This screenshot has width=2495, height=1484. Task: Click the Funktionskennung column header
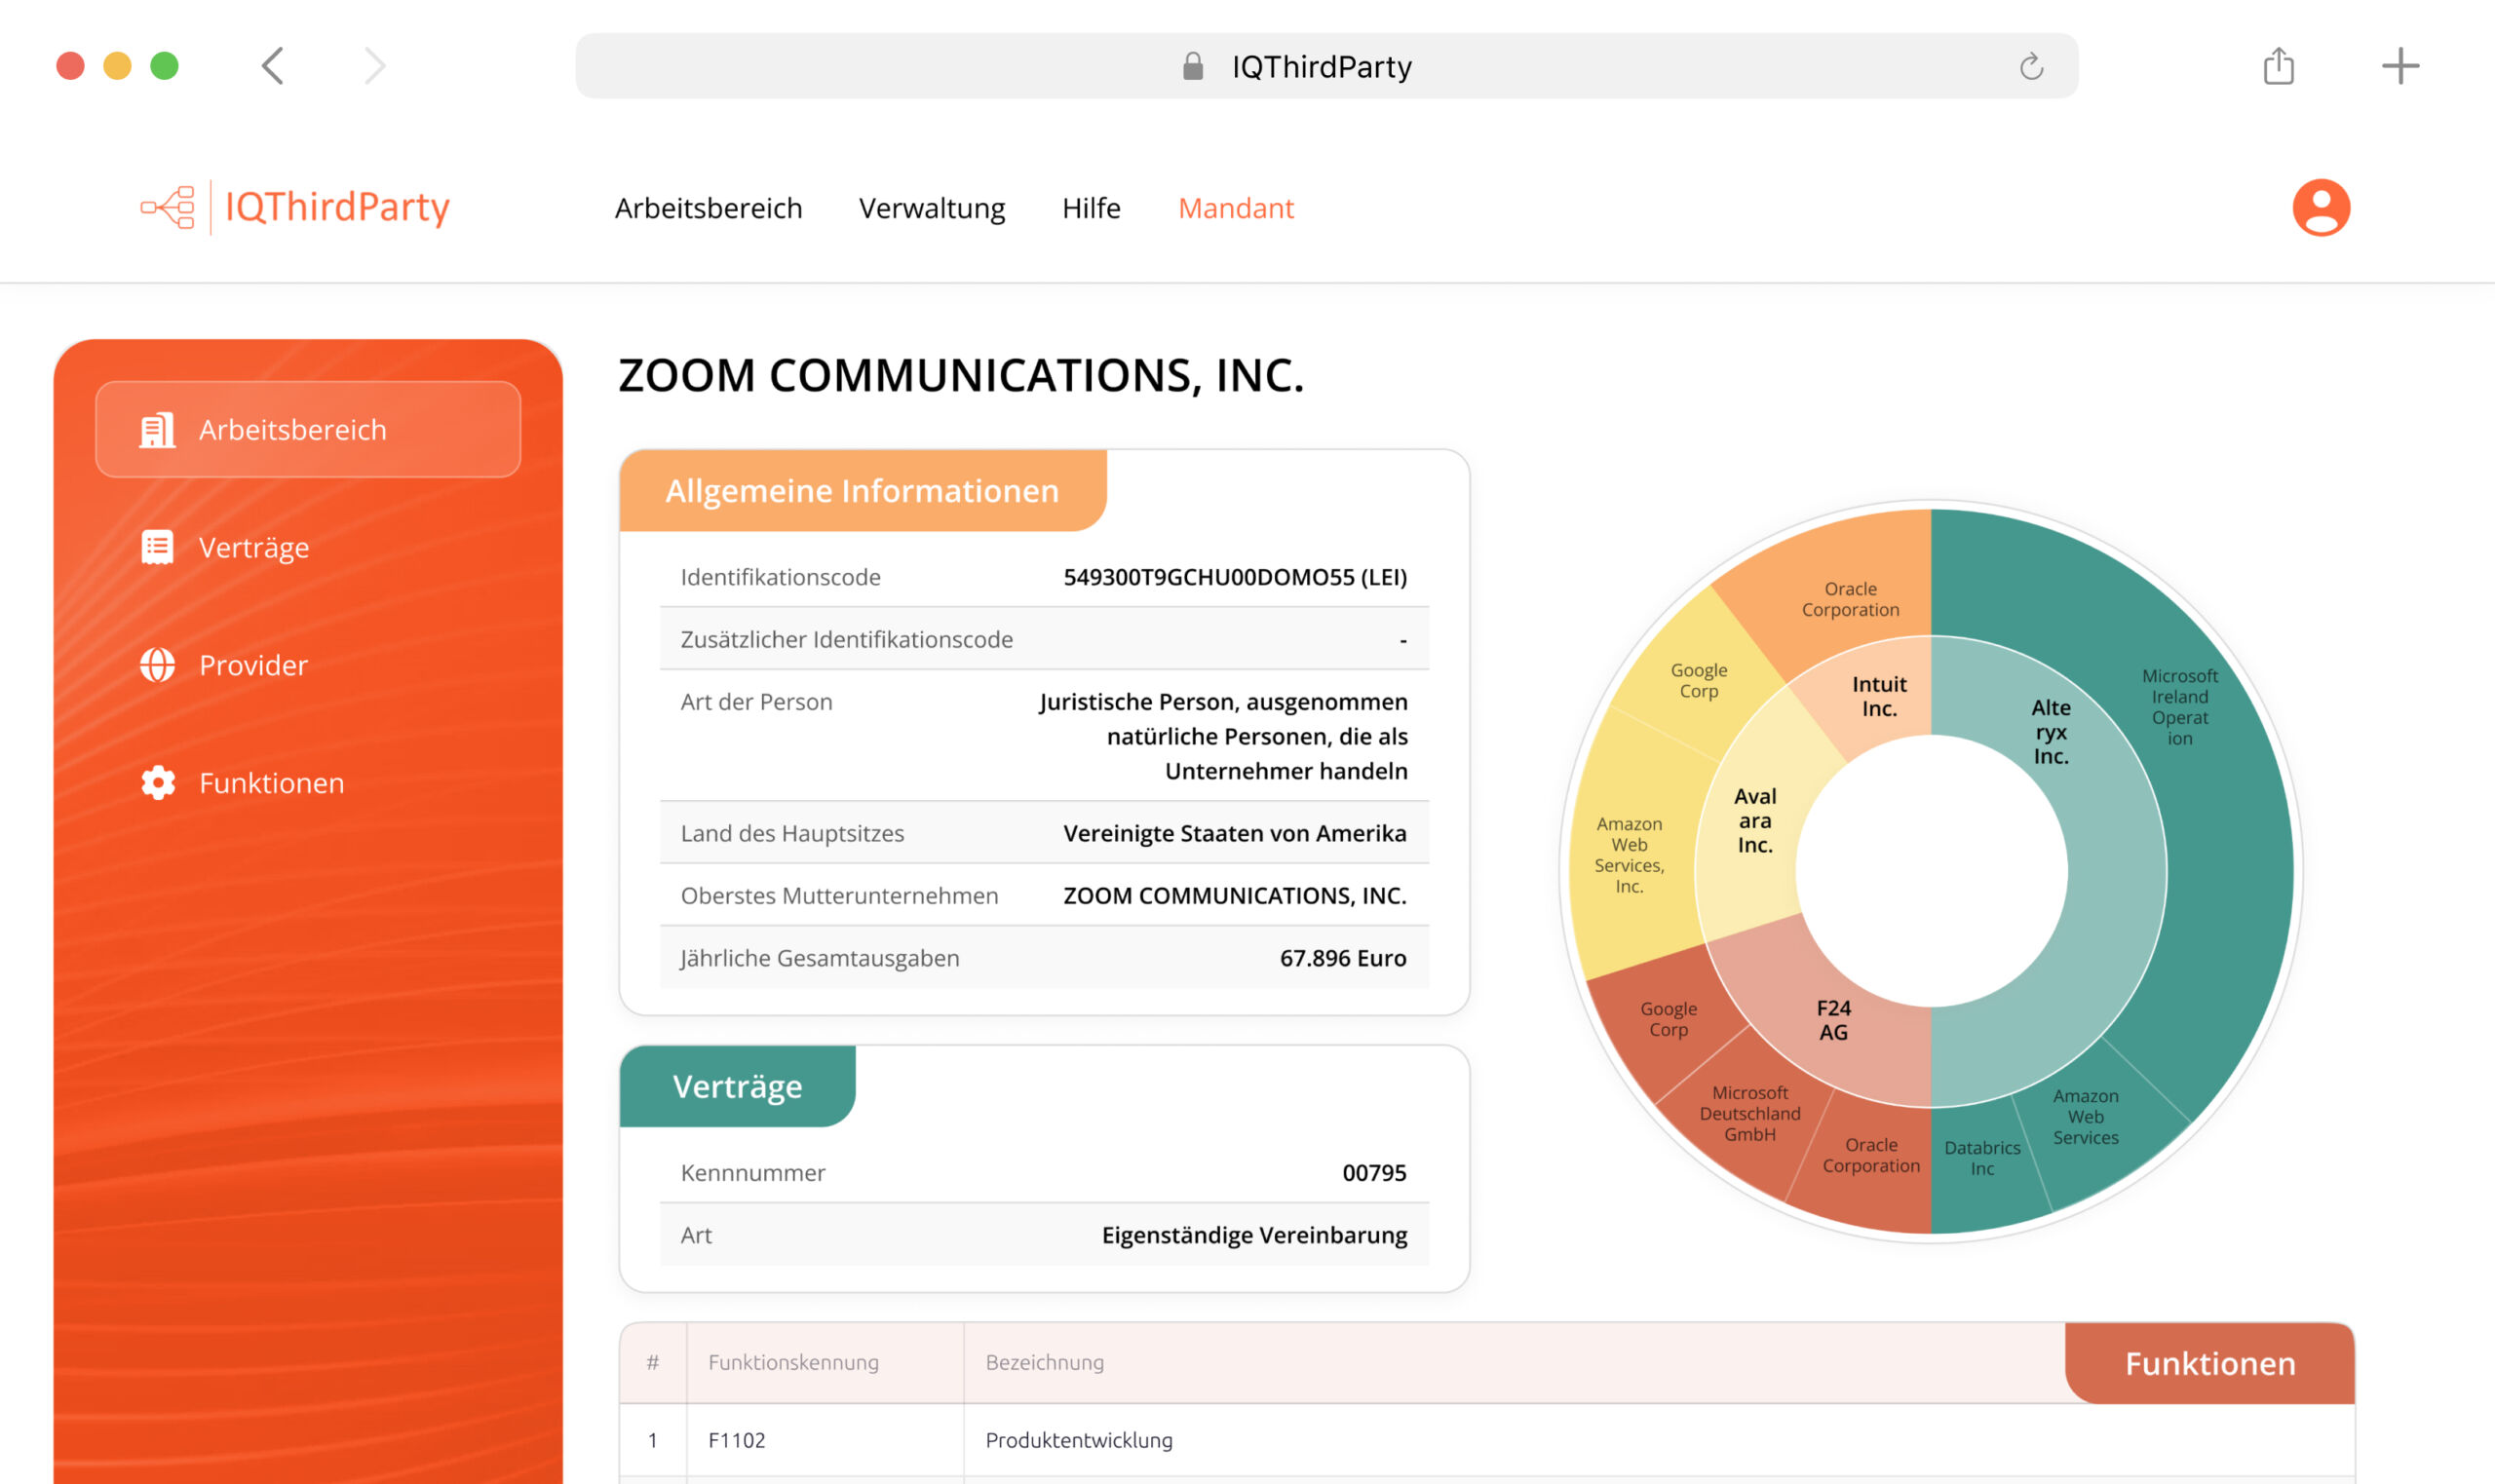pyautogui.click(x=793, y=1362)
